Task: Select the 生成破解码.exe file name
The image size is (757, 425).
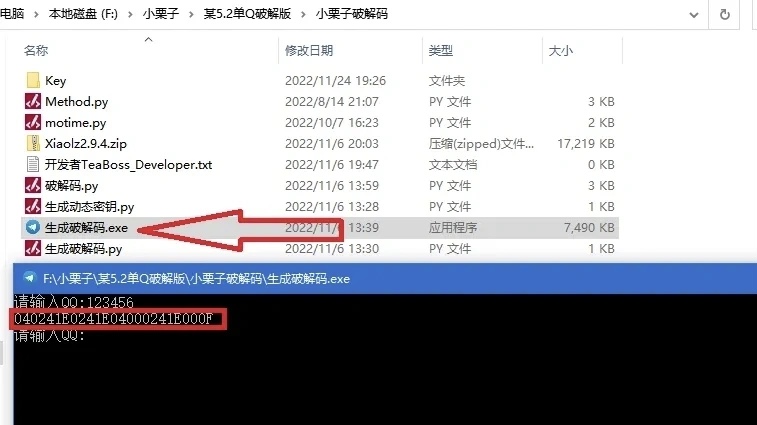Action: tap(86, 228)
